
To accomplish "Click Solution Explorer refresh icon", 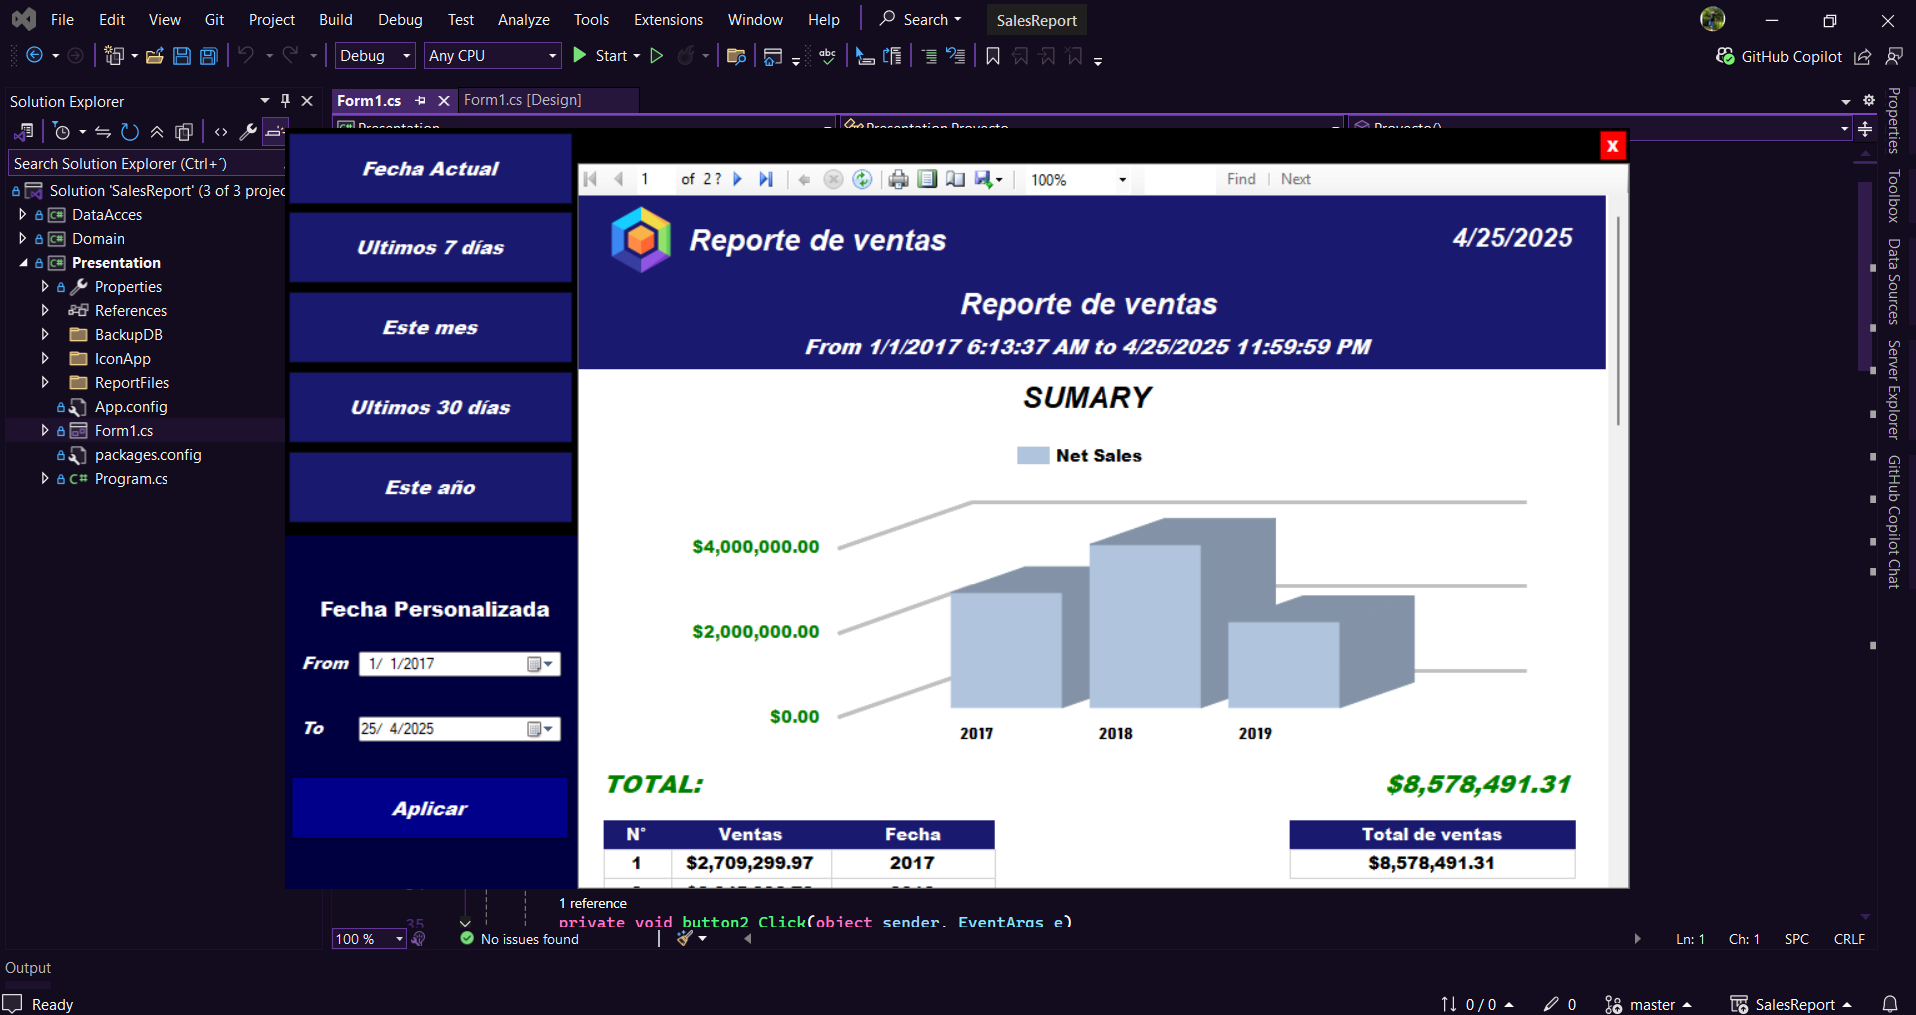I will pos(130,132).
